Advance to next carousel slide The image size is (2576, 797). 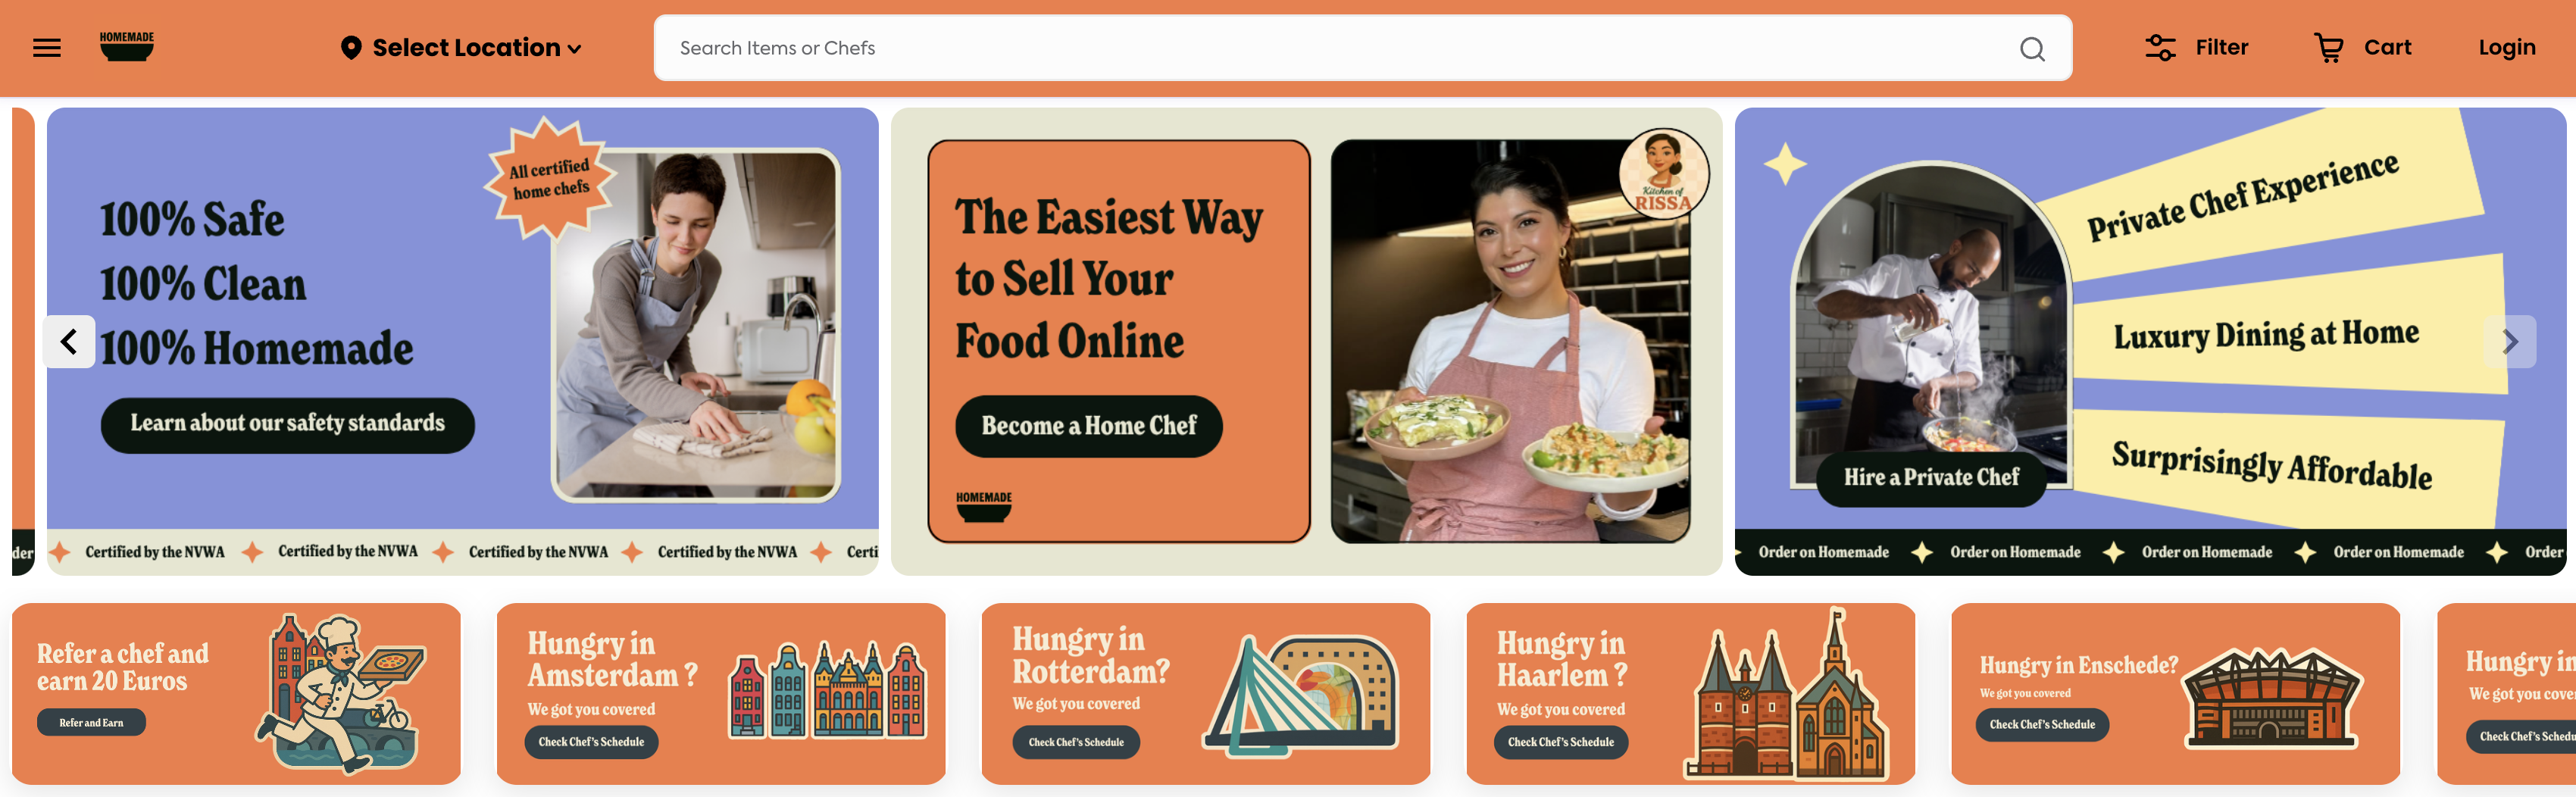[2509, 342]
